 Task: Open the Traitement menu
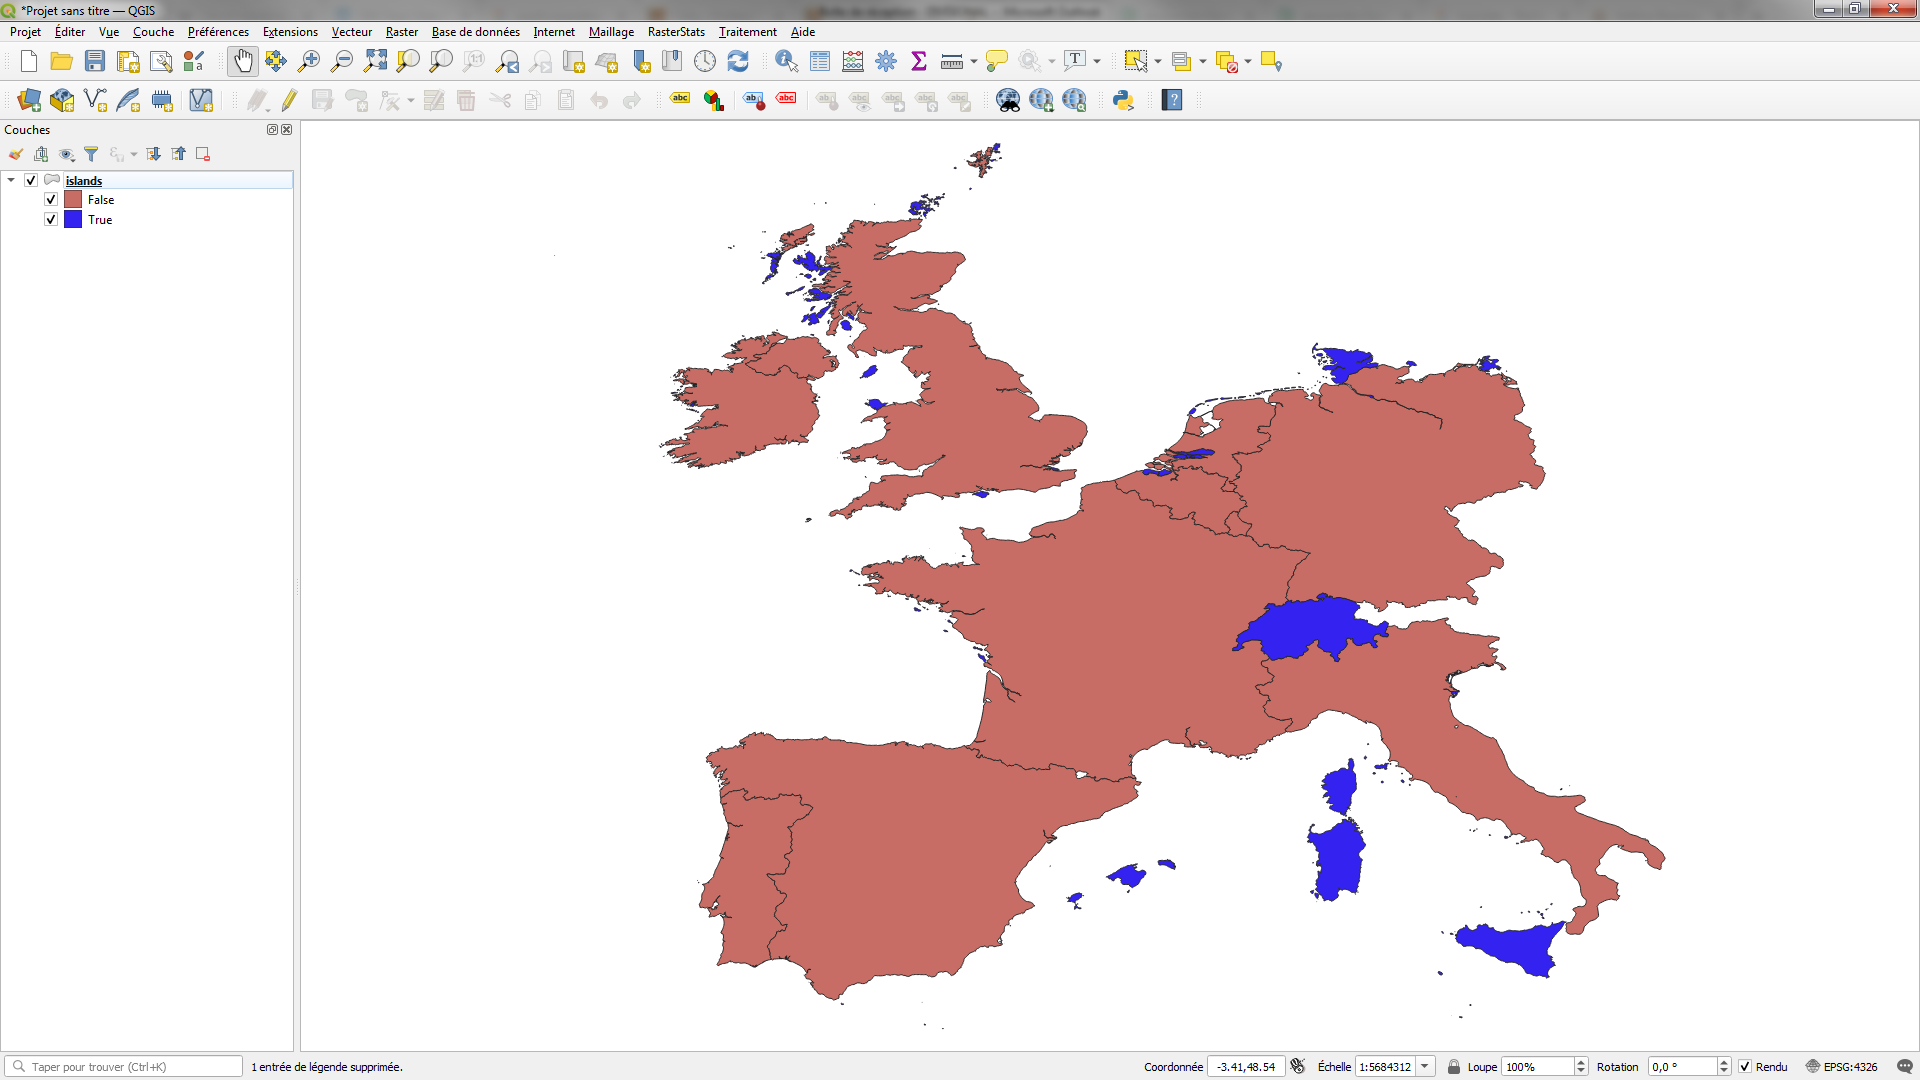tap(748, 32)
